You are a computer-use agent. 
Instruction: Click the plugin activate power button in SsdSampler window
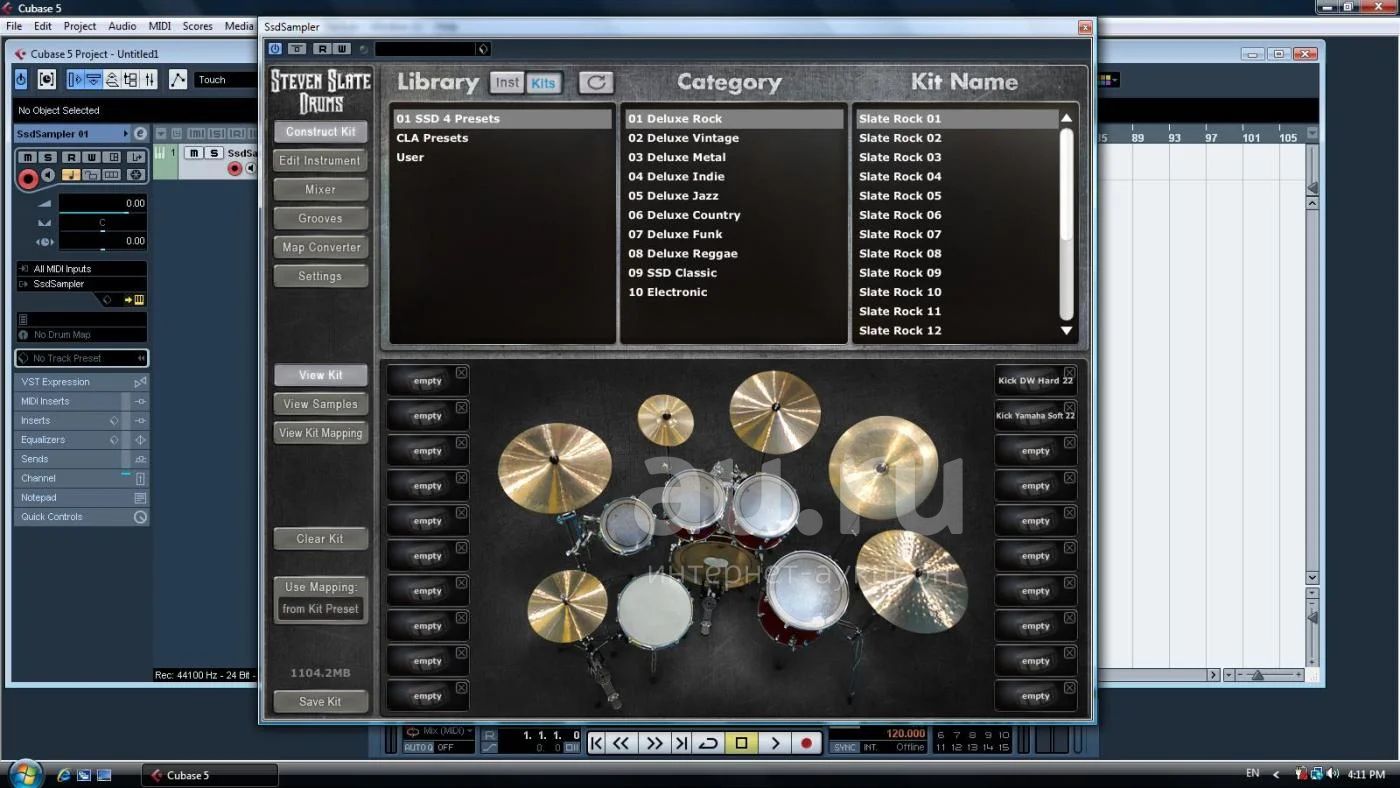(275, 48)
